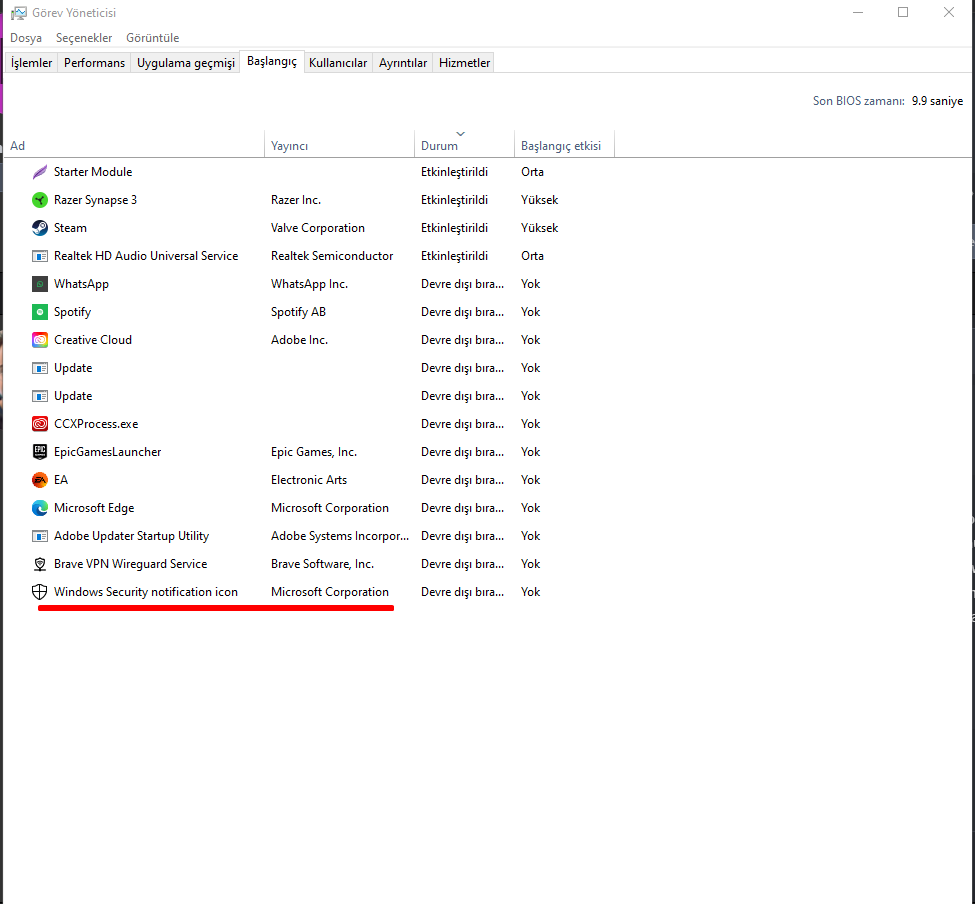Screen dimensions: 975x904
Task: Switch to the Hizmetler tab
Action: tap(464, 63)
